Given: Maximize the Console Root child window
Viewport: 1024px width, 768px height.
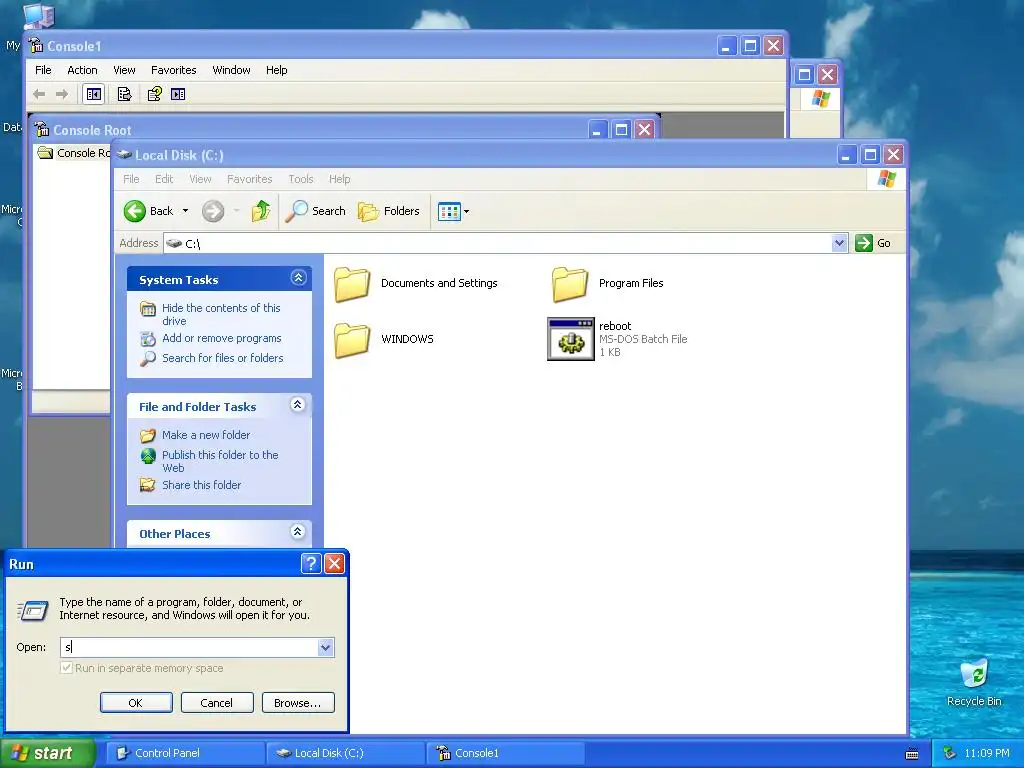Looking at the screenshot, I should 621,129.
